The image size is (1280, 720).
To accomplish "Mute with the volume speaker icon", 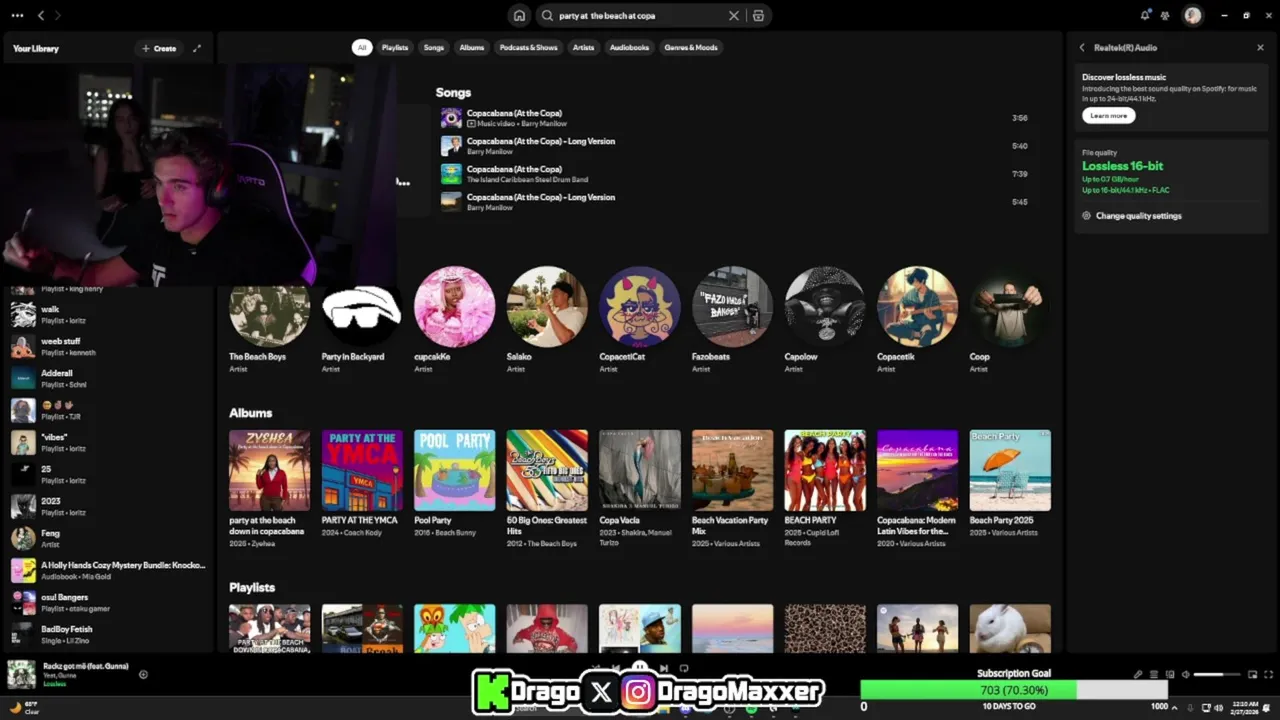I will [1186, 674].
